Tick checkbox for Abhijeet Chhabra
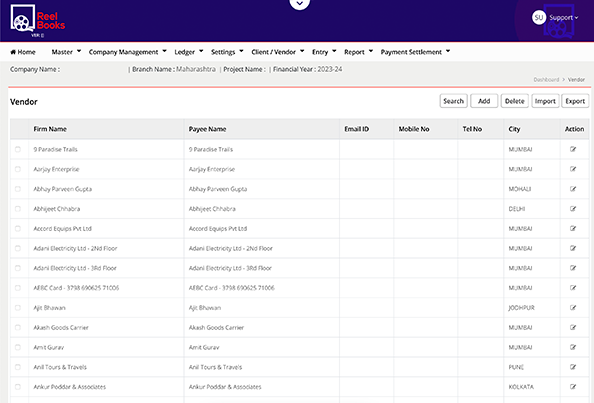Screen dimensions: 594x403 coord(18,209)
